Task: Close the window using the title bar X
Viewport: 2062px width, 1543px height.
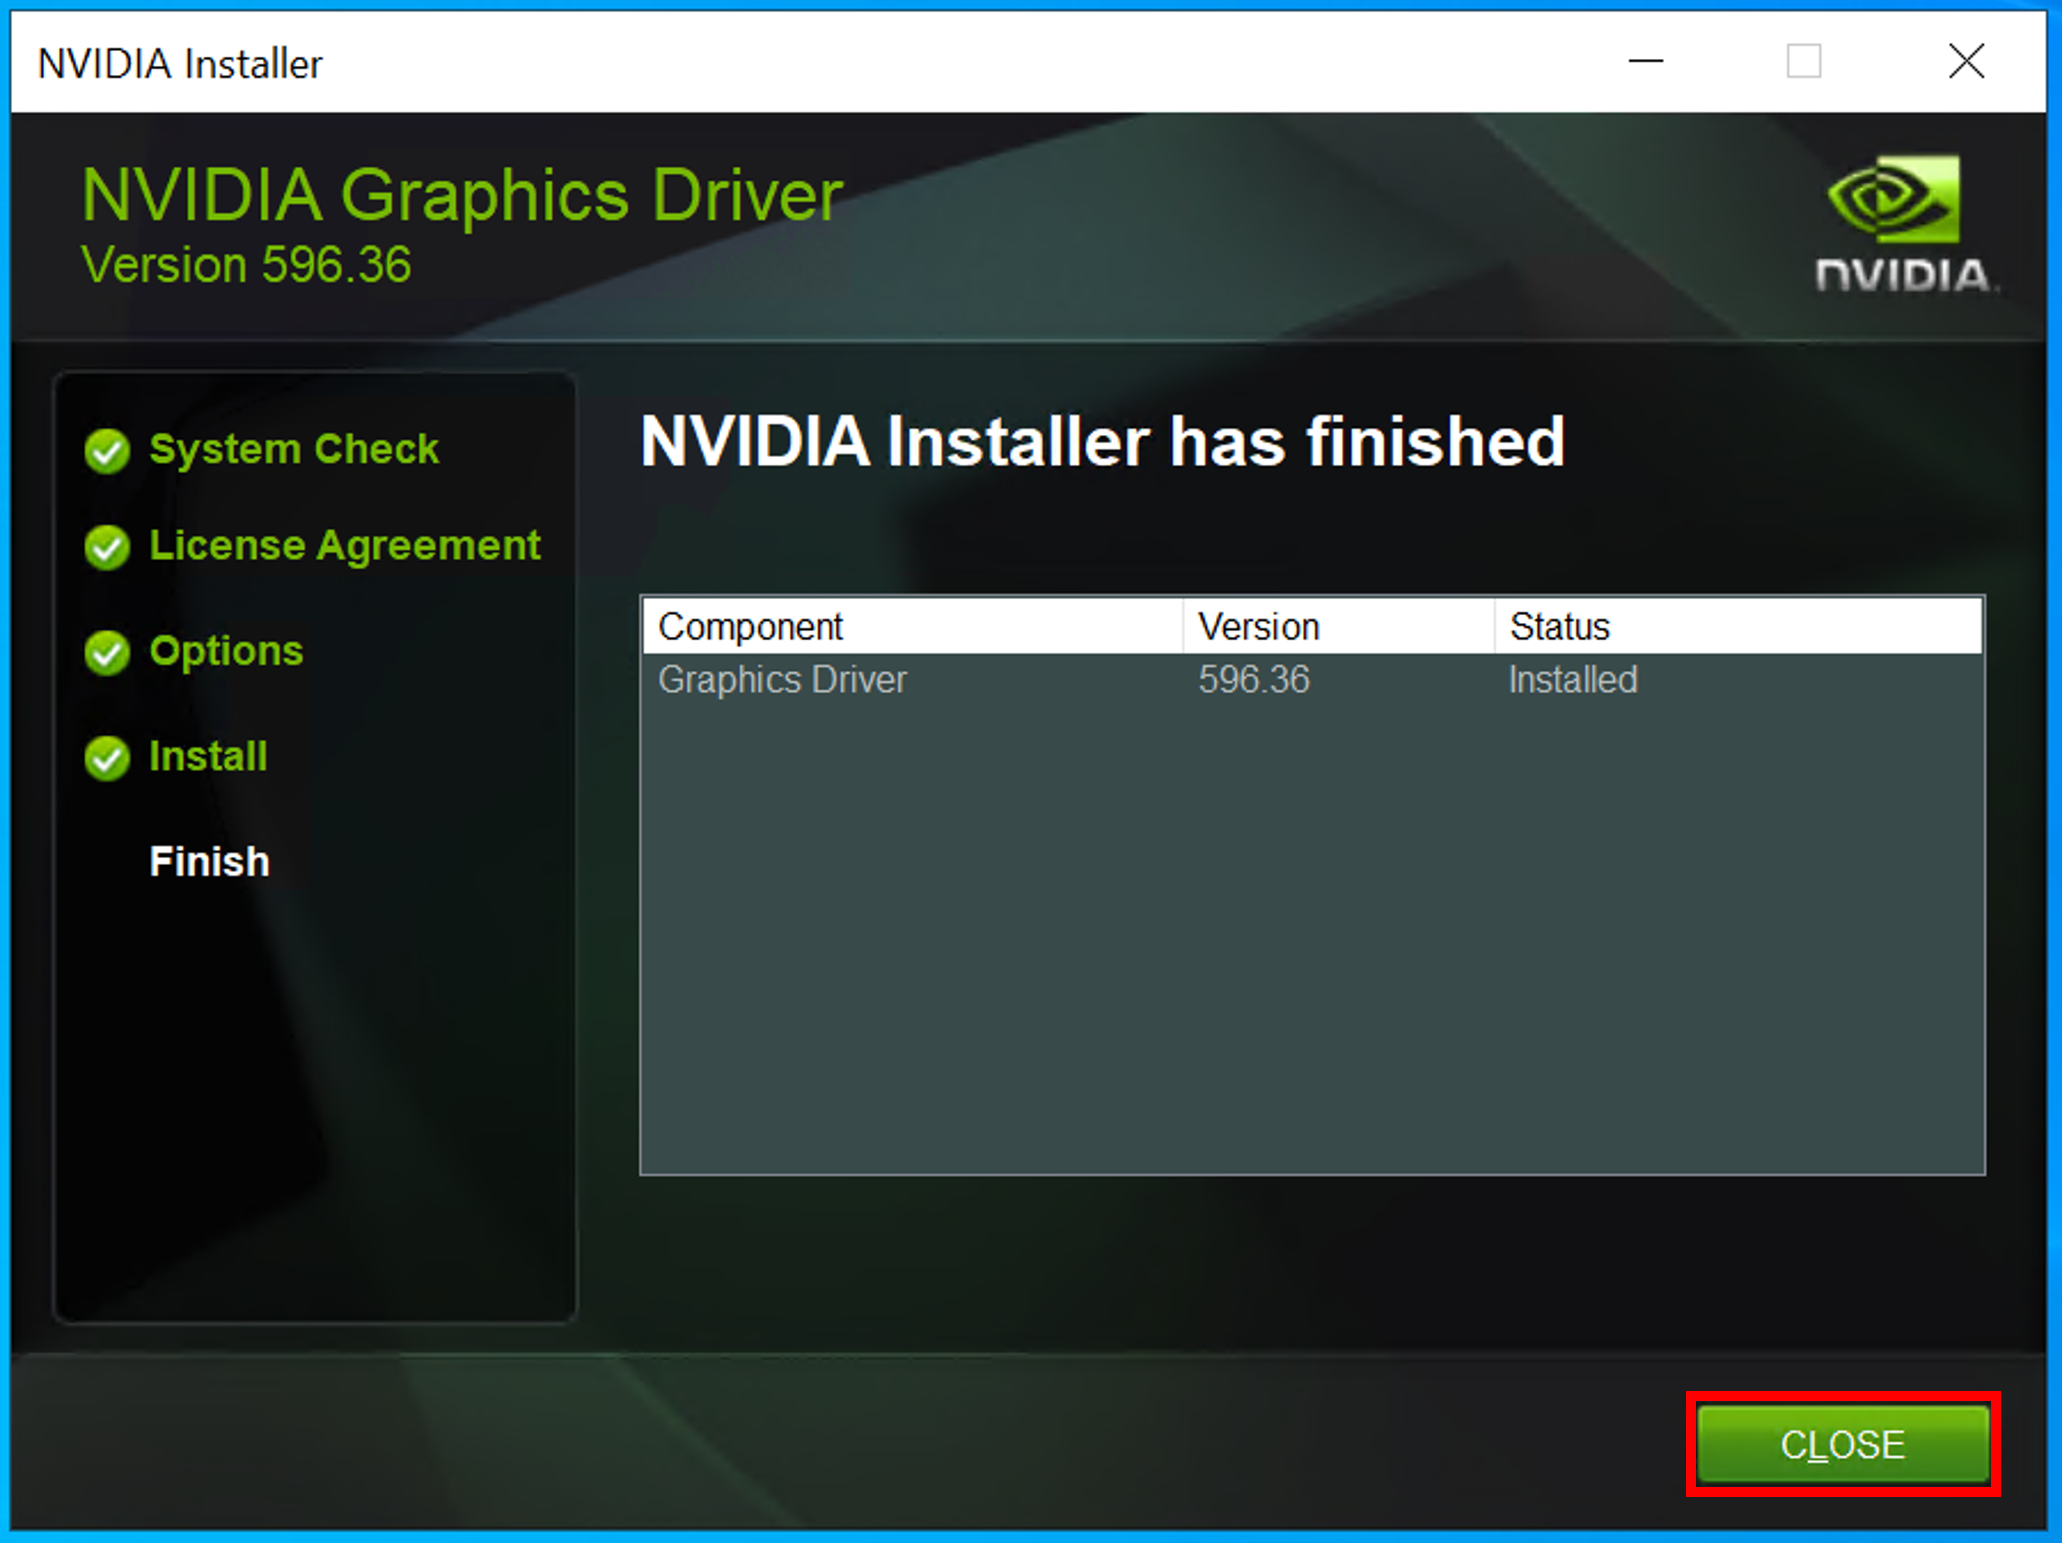Action: coord(1967,62)
